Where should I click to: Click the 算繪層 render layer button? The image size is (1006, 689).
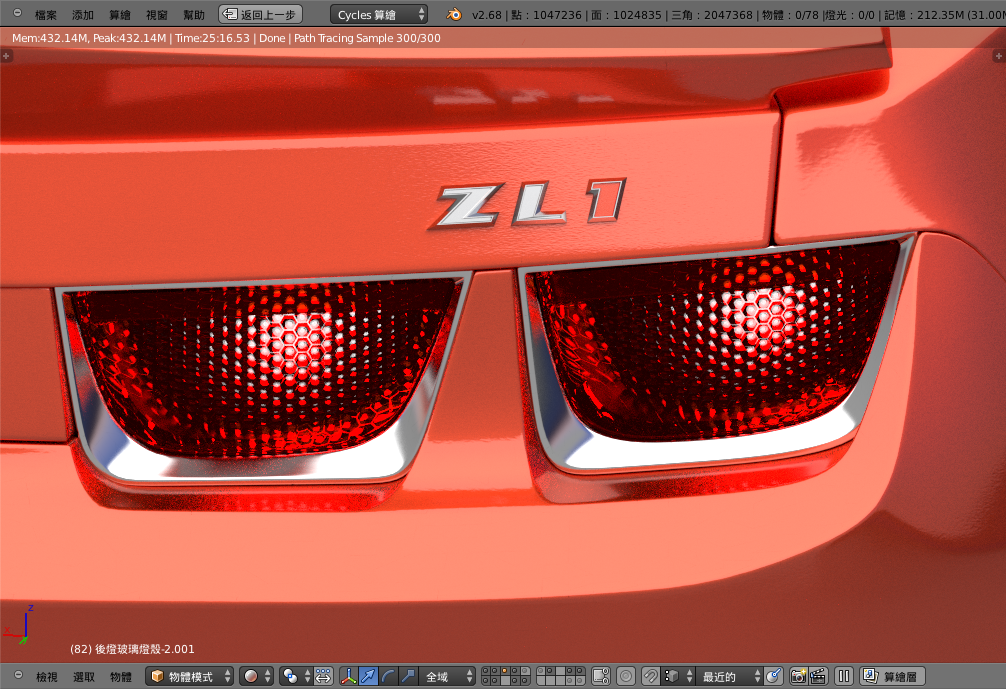pyautogui.click(x=892, y=677)
